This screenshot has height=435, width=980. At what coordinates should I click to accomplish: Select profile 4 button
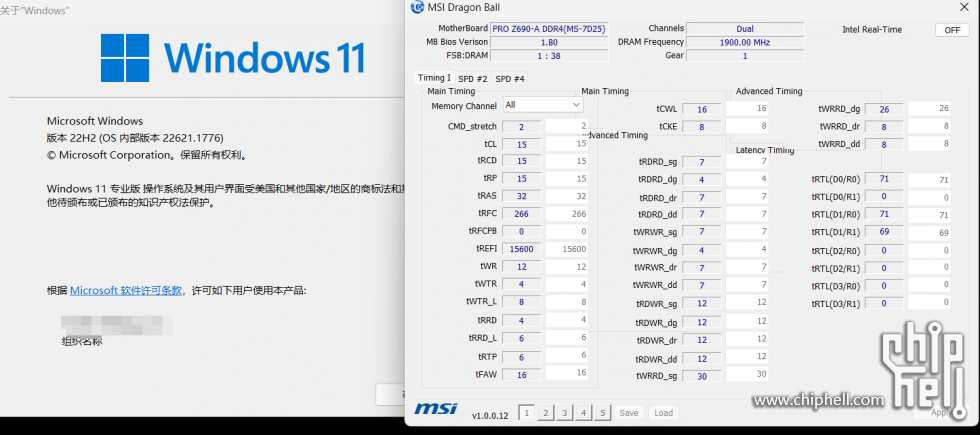[584, 412]
